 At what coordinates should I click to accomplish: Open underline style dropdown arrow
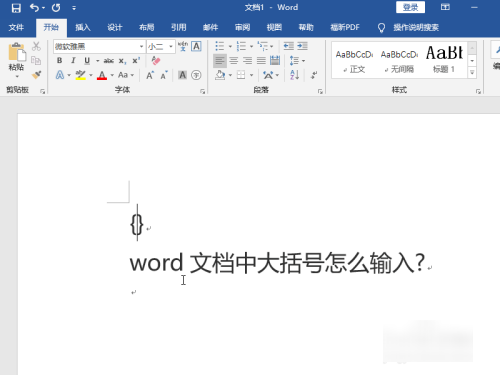(97, 61)
